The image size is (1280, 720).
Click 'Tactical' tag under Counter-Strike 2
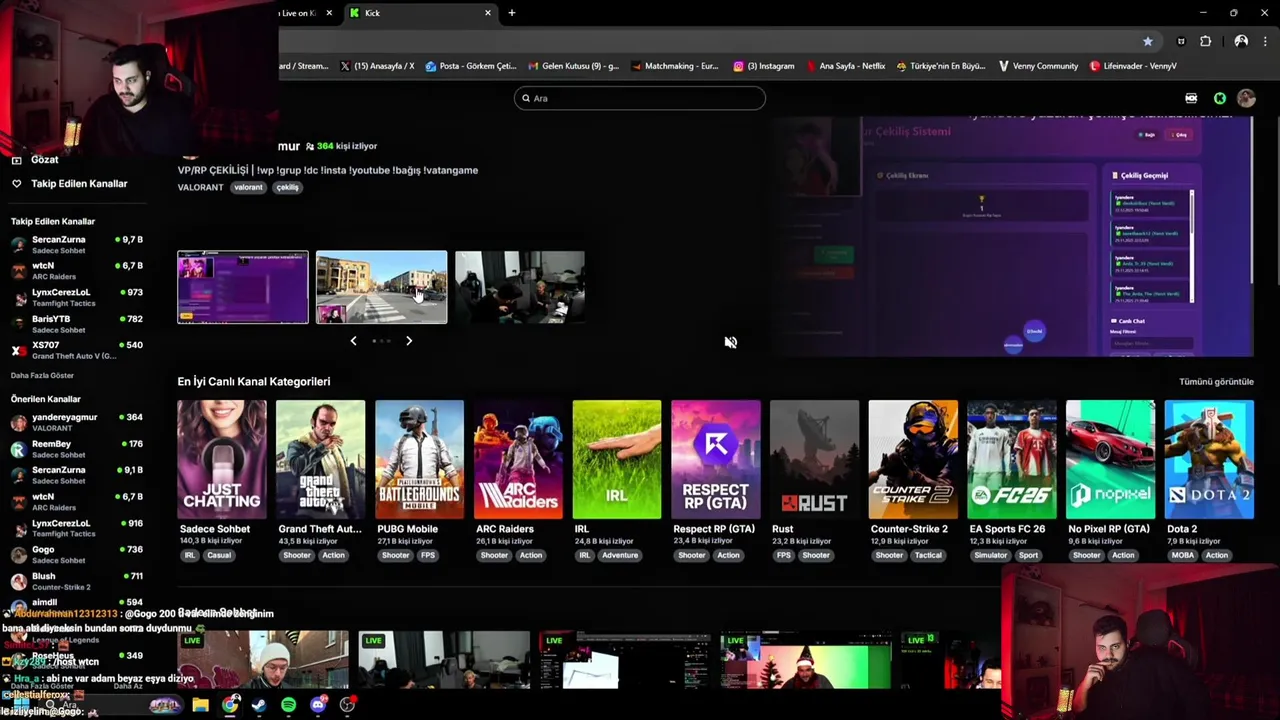point(928,555)
